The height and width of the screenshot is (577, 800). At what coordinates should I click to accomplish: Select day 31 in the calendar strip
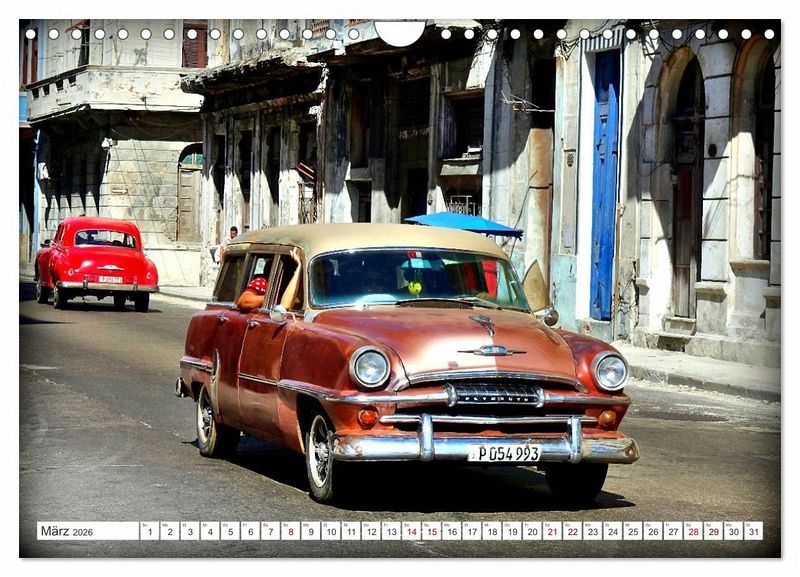(x=754, y=531)
